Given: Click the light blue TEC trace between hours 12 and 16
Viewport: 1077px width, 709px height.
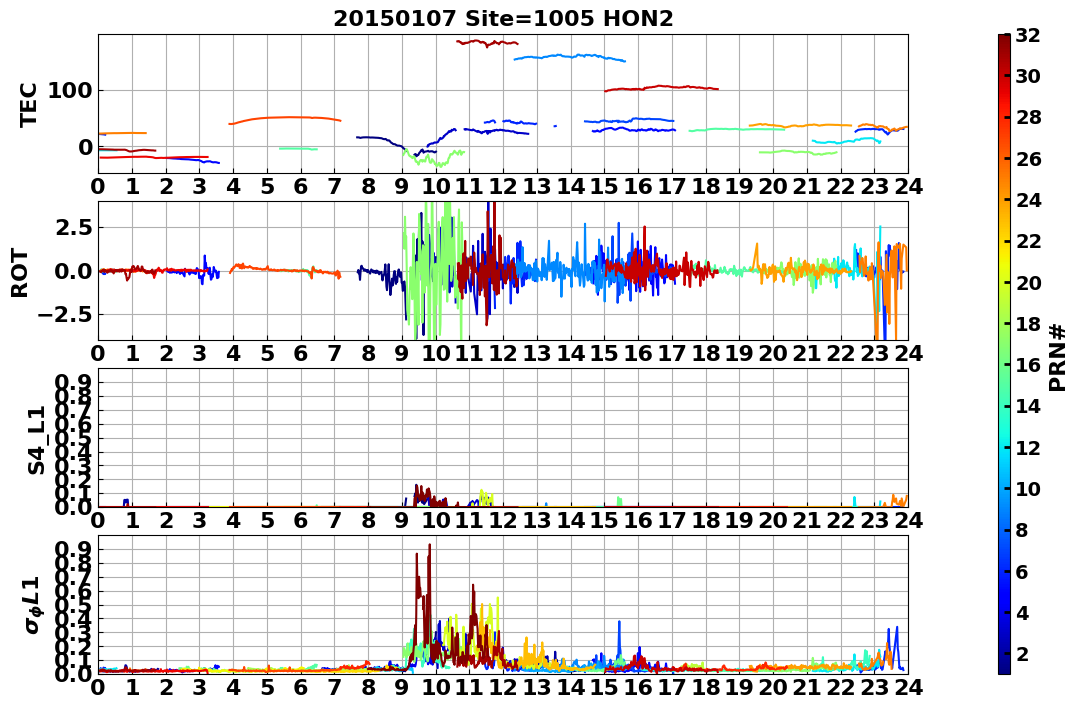Looking at the screenshot, I should tap(570, 56).
